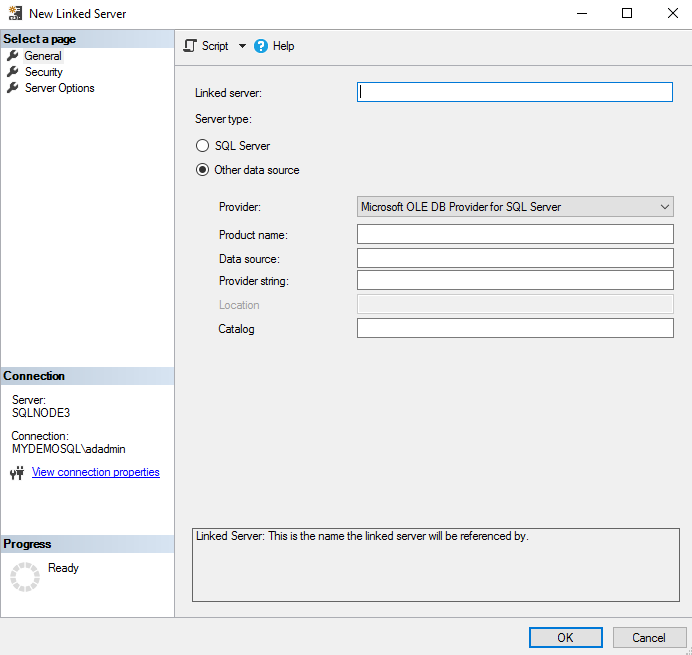Screen dimensions: 692x655
Task: Click wrench icon beside Server Options
Action: click(x=13, y=88)
